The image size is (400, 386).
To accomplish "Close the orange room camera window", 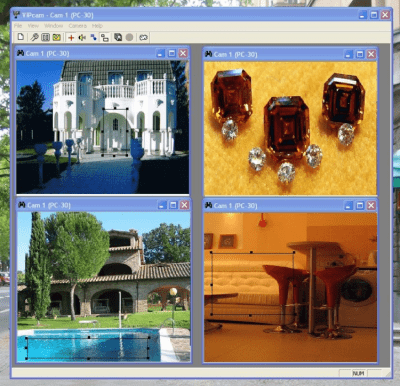I will pos(371,205).
